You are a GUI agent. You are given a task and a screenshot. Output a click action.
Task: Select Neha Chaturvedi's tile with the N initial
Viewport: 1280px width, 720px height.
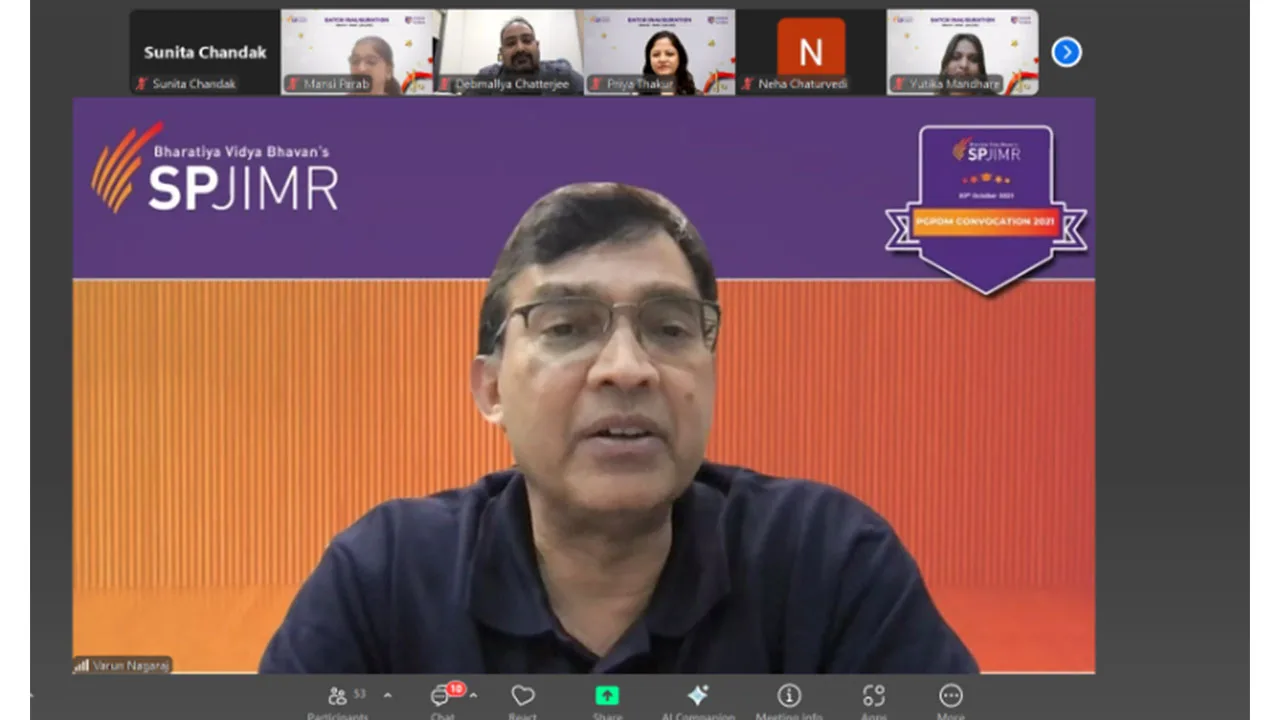coord(810,45)
